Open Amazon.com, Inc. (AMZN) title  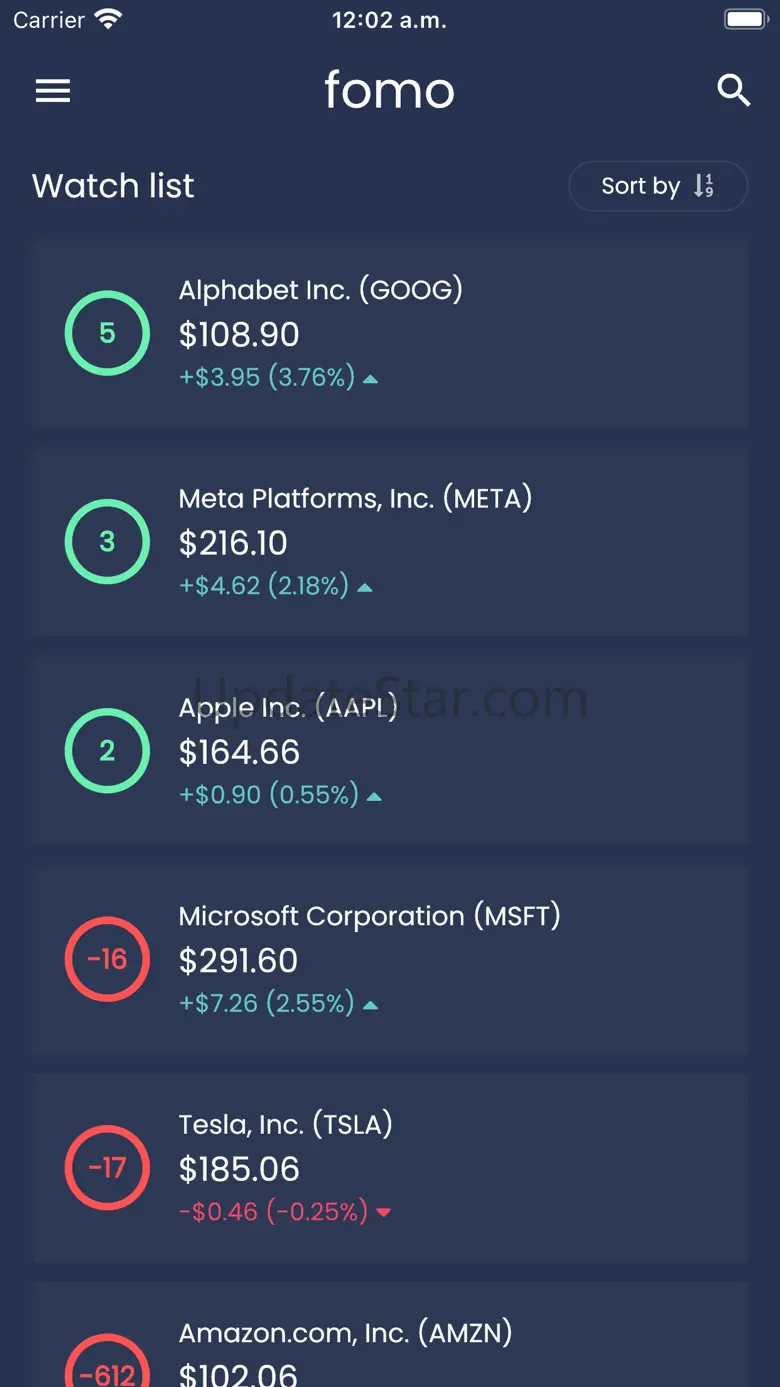click(x=345, y=1333)
